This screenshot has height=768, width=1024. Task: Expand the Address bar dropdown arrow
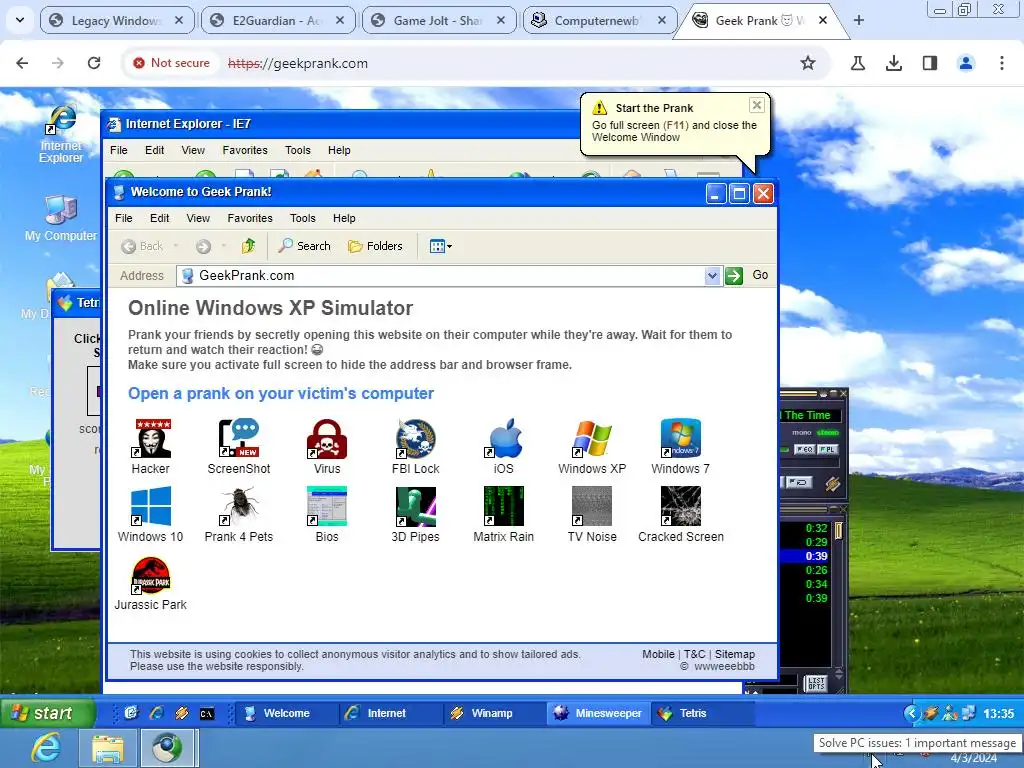pos(712,276)
